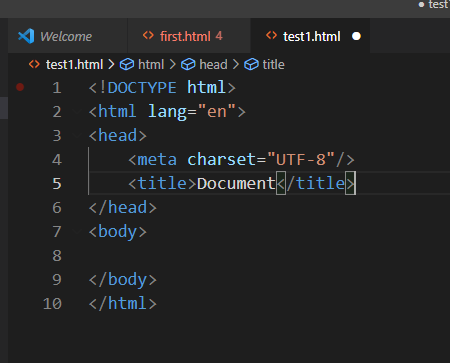Click the closing html tag on line 10

coord(123,304)
